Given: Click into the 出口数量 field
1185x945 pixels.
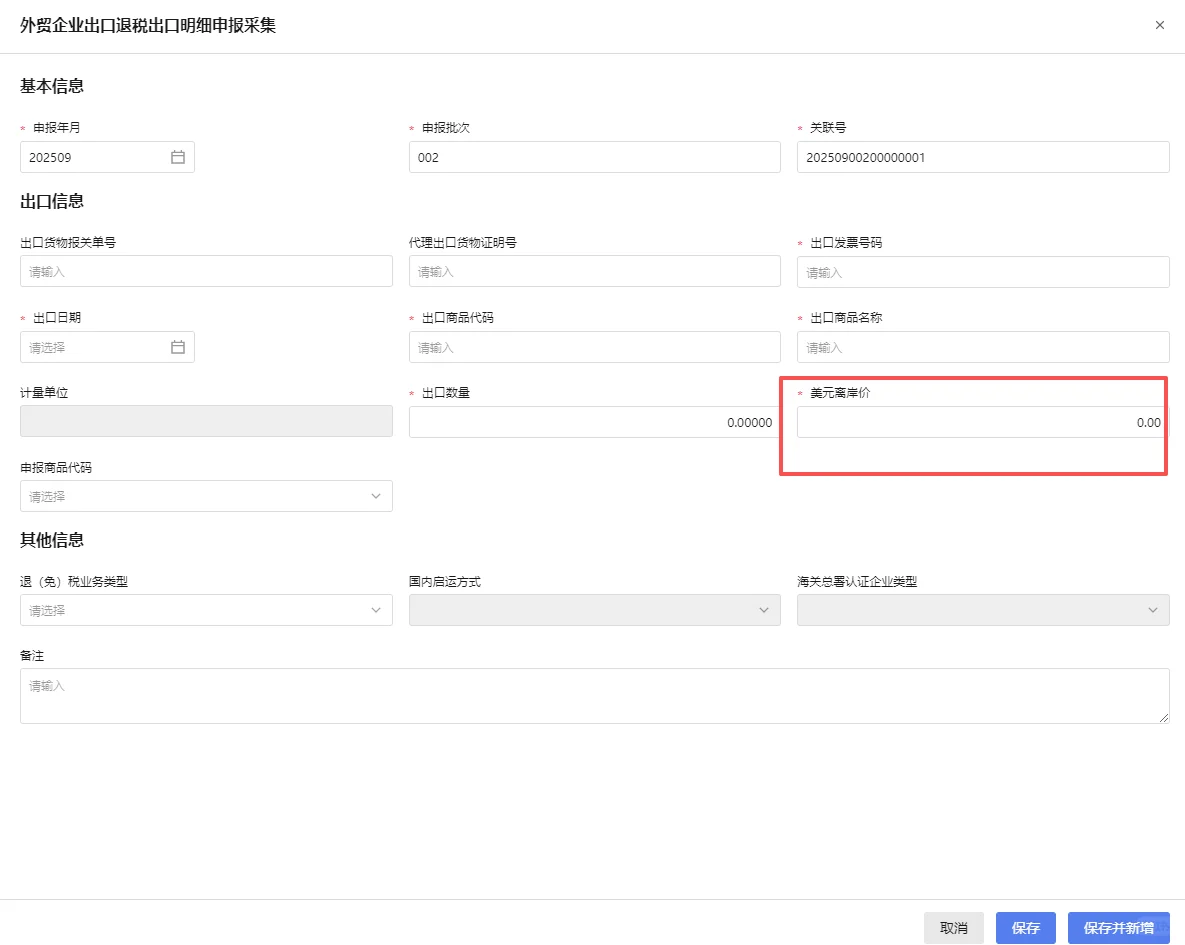Looking at the screenshot, I should click(x=594, y=422).
